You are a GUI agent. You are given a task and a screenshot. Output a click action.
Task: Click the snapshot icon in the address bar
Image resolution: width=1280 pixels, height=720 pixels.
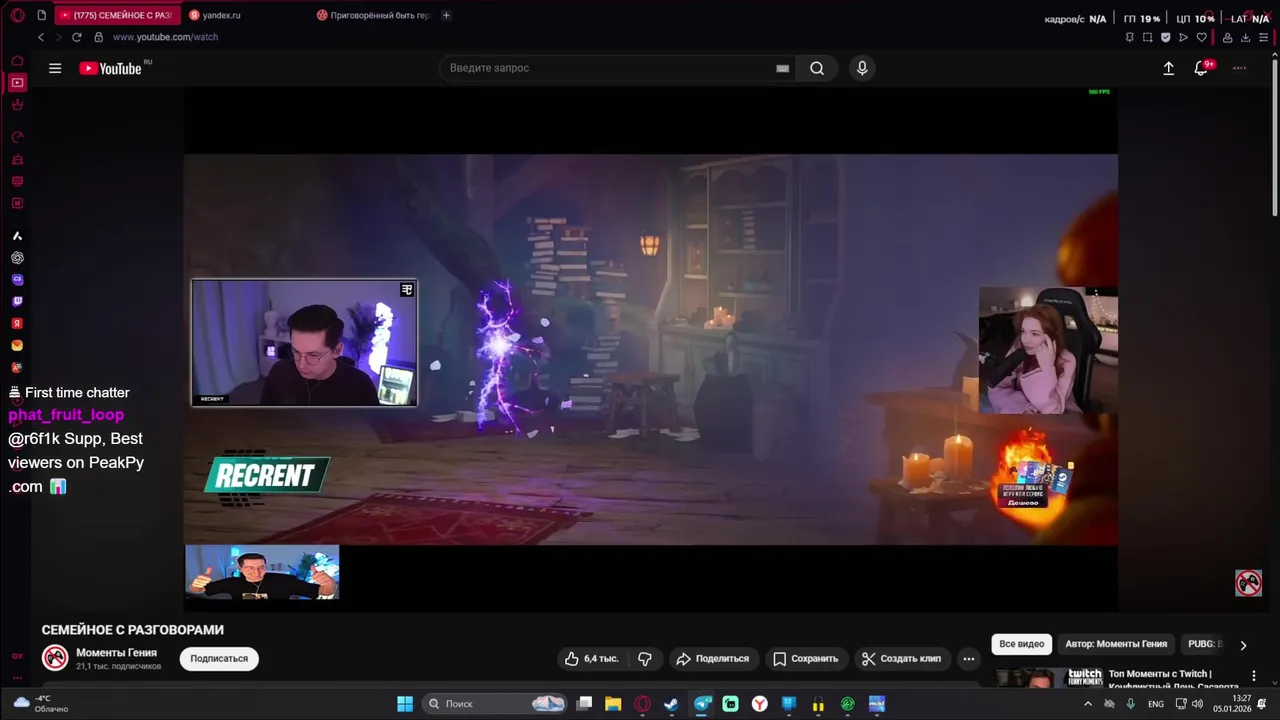click(1147, 37)
